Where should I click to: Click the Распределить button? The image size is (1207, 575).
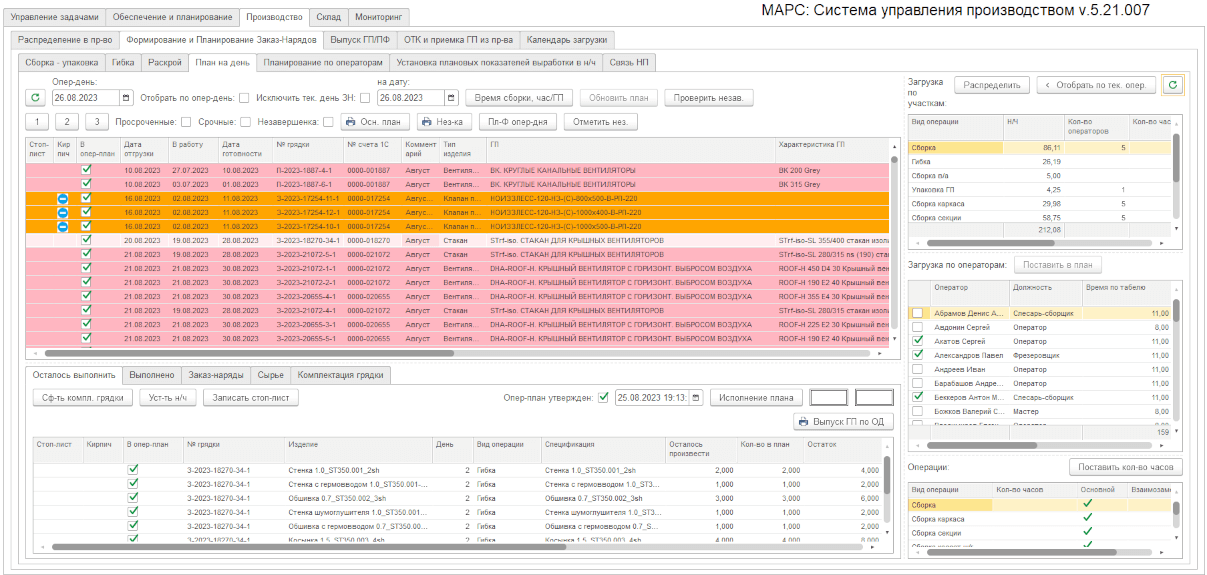click(991, 85)
